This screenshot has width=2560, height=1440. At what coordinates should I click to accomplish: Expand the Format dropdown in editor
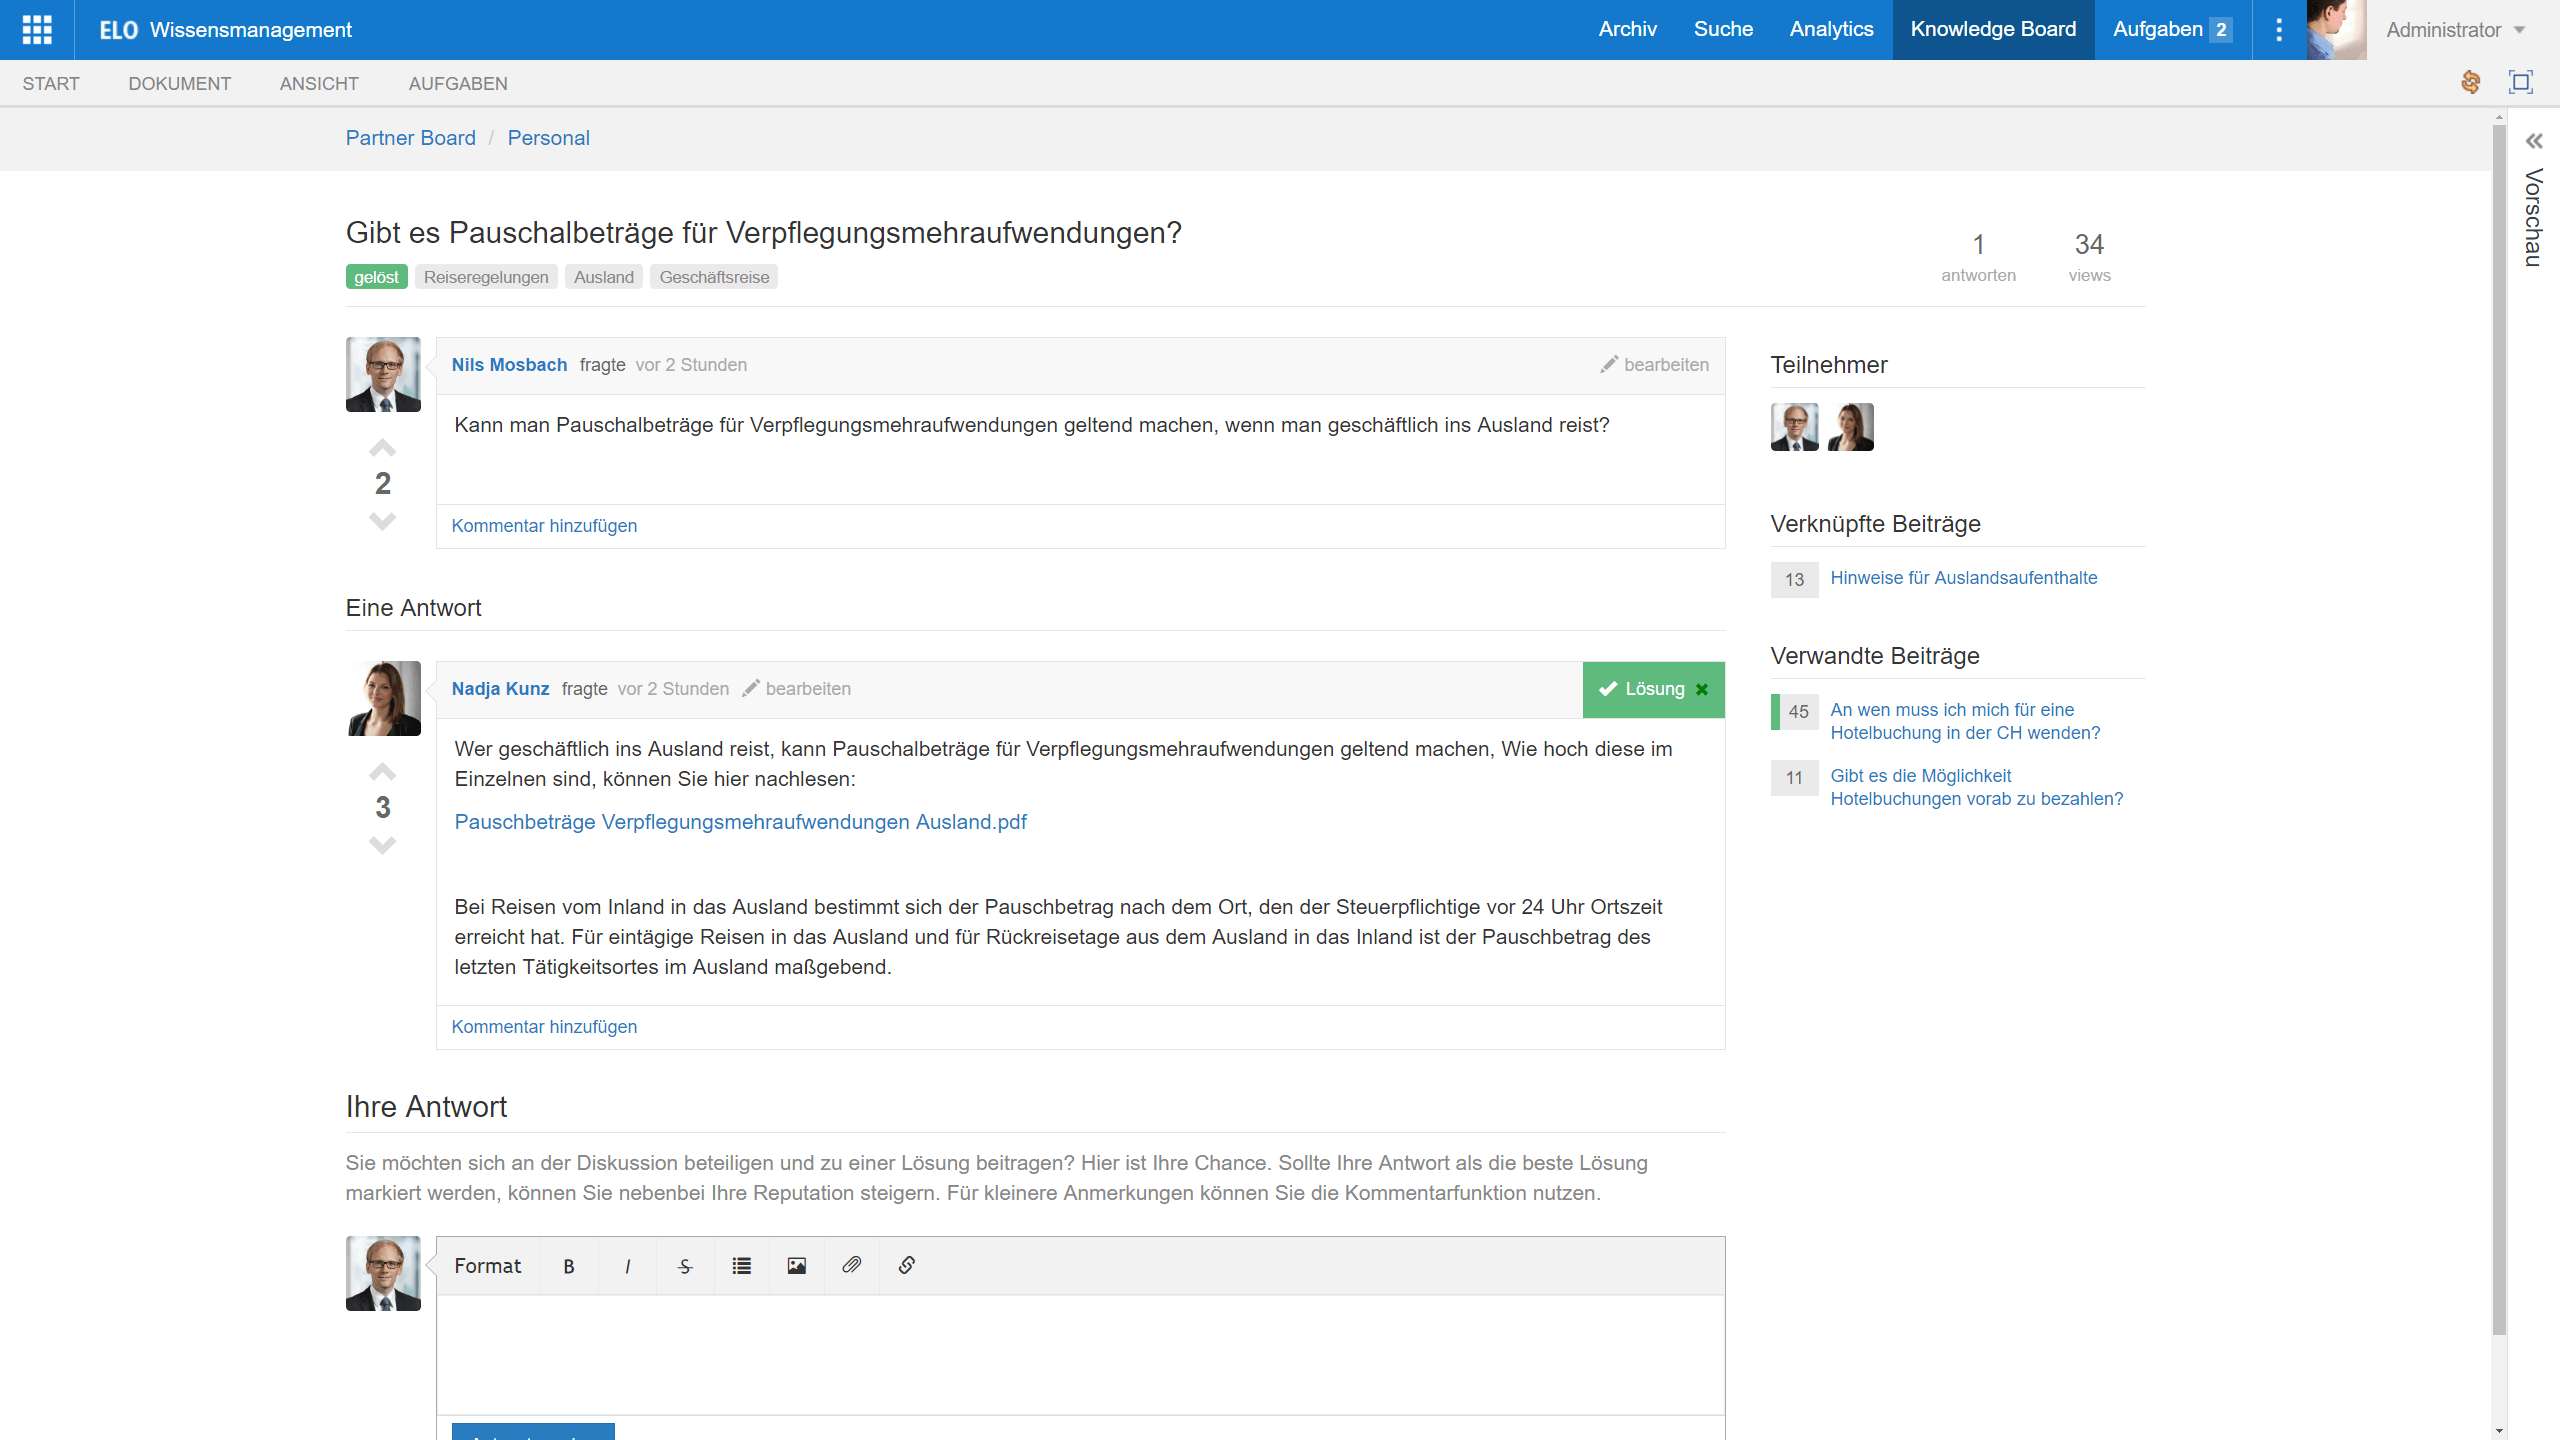487,1266
